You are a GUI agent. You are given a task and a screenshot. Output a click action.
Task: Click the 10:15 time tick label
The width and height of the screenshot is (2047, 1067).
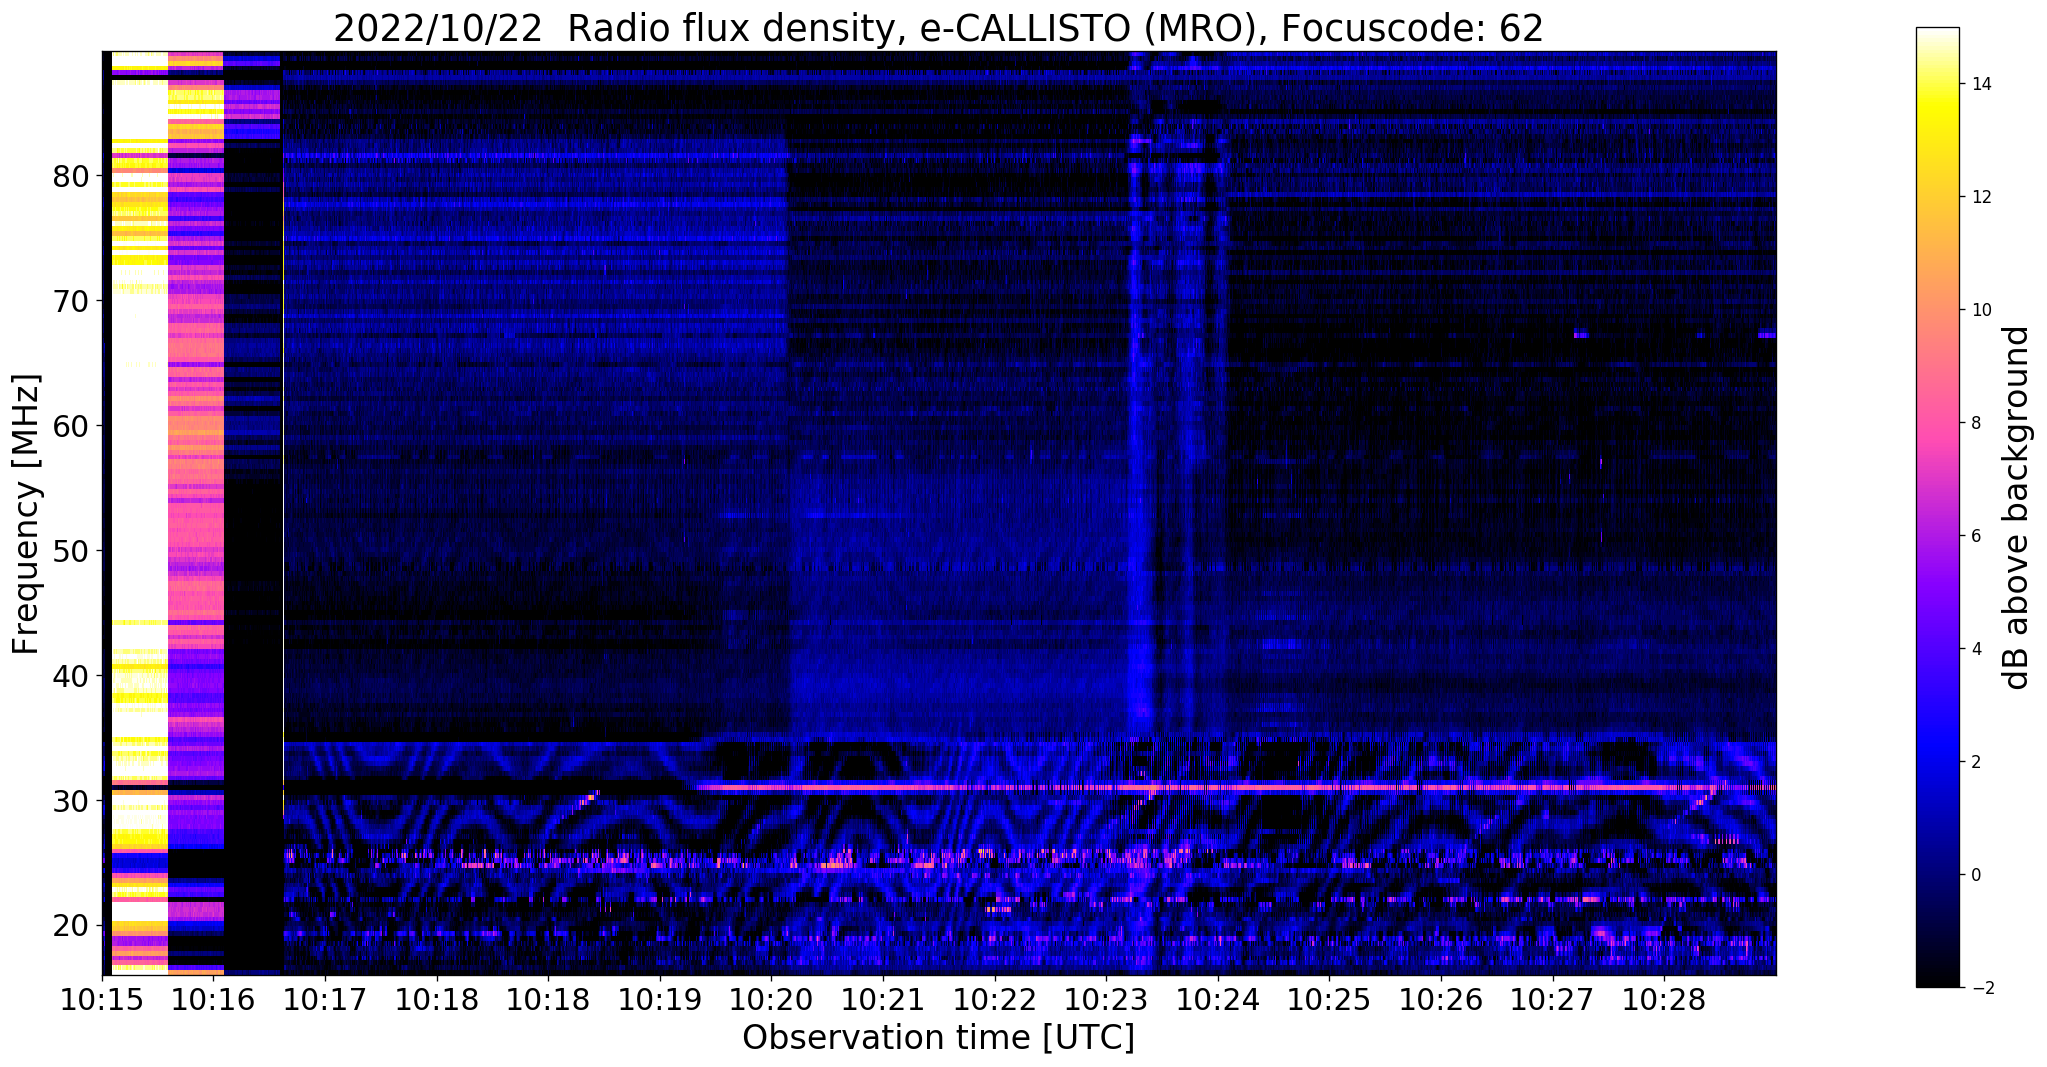tap(102, 1001)
